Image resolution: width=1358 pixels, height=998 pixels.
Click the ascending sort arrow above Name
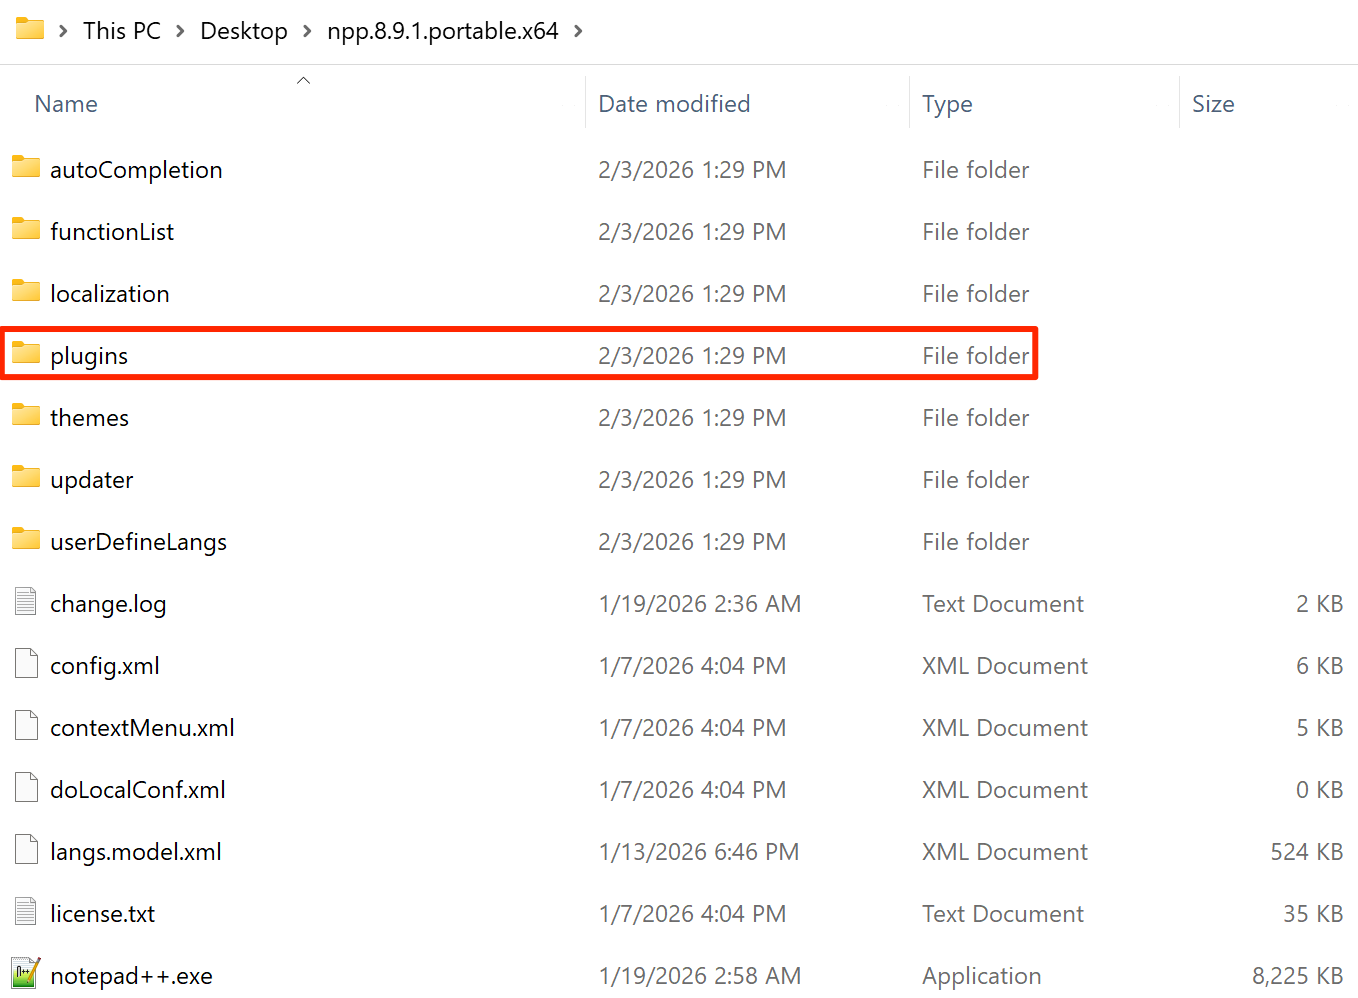point(303,80)
